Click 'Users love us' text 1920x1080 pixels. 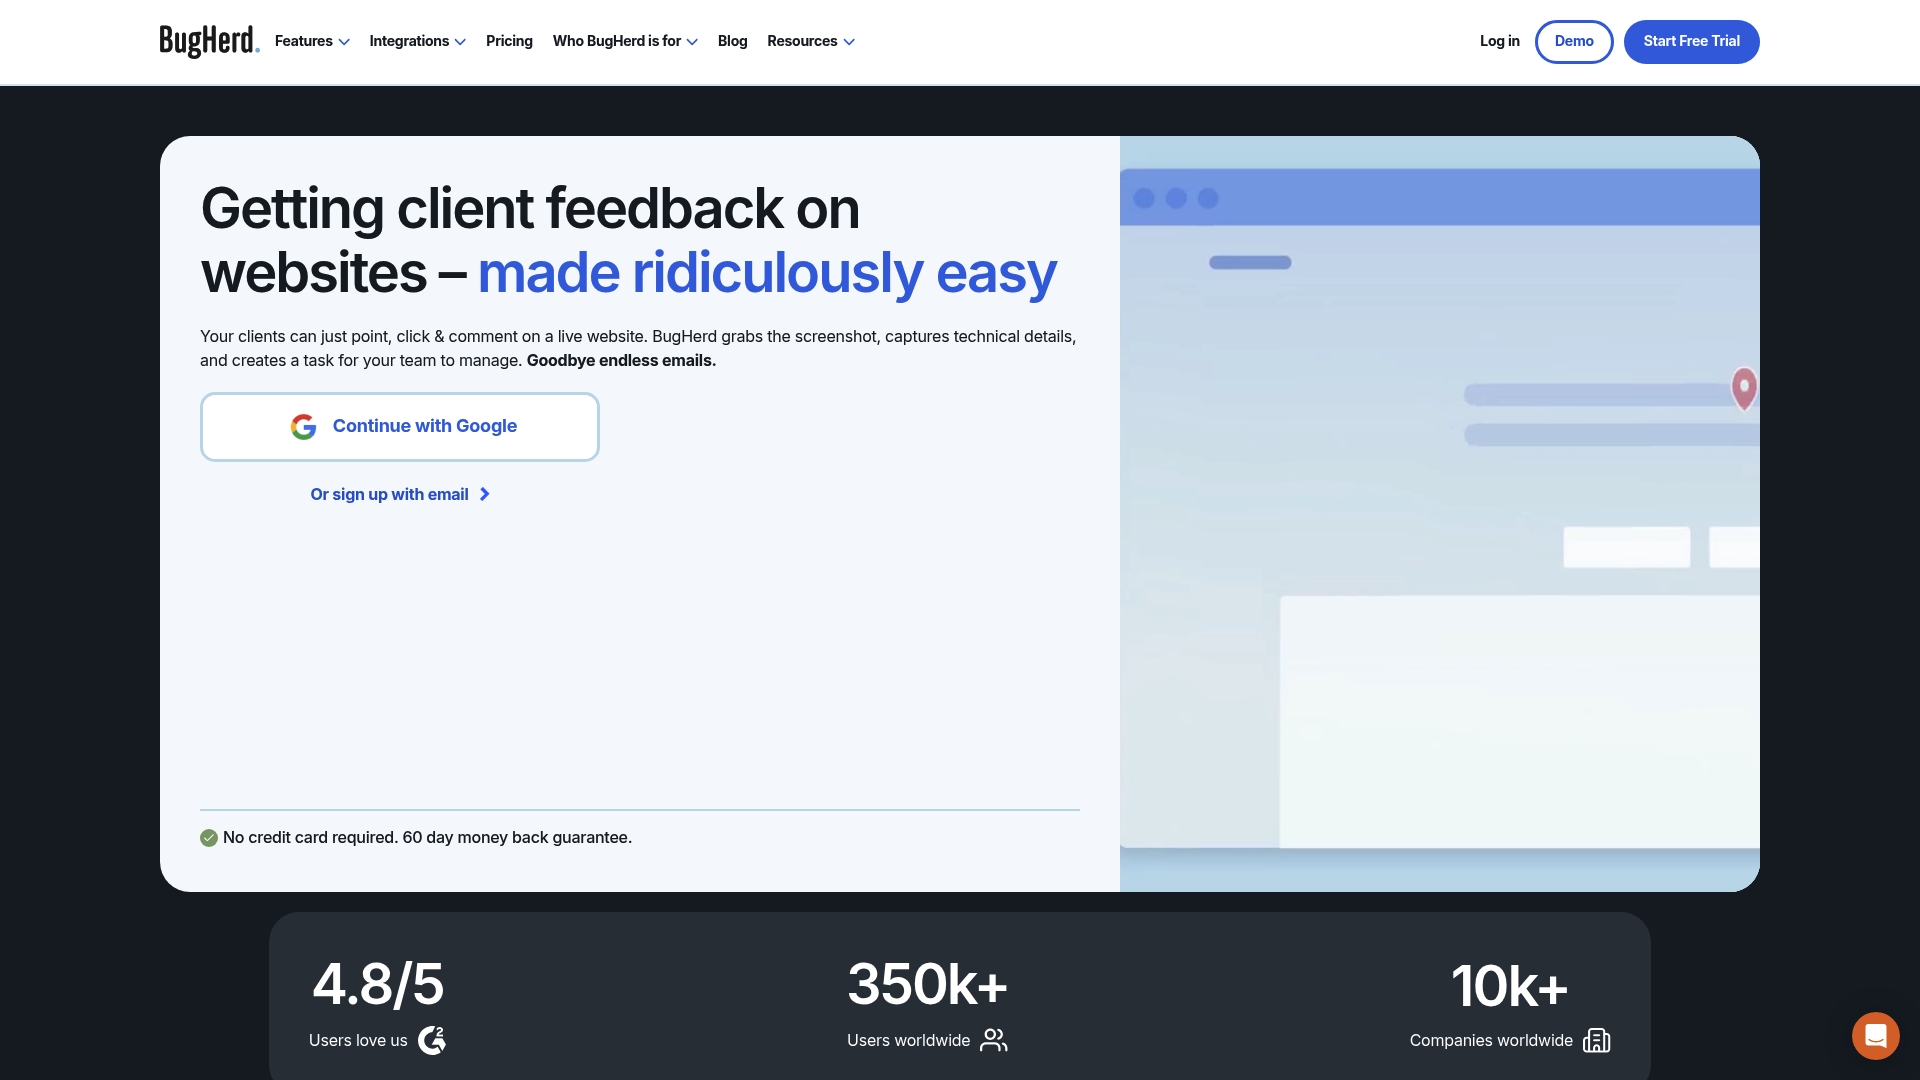(358, 1040)
